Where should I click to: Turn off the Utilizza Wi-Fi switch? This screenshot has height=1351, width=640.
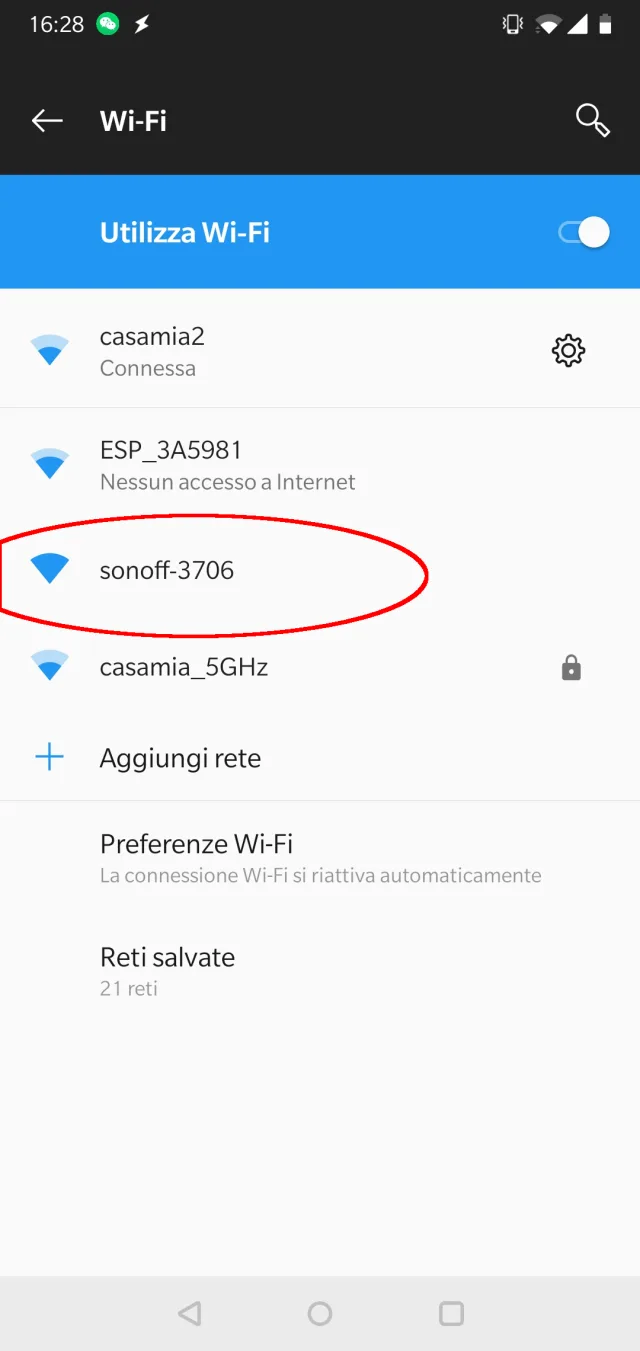click(584, 233)
